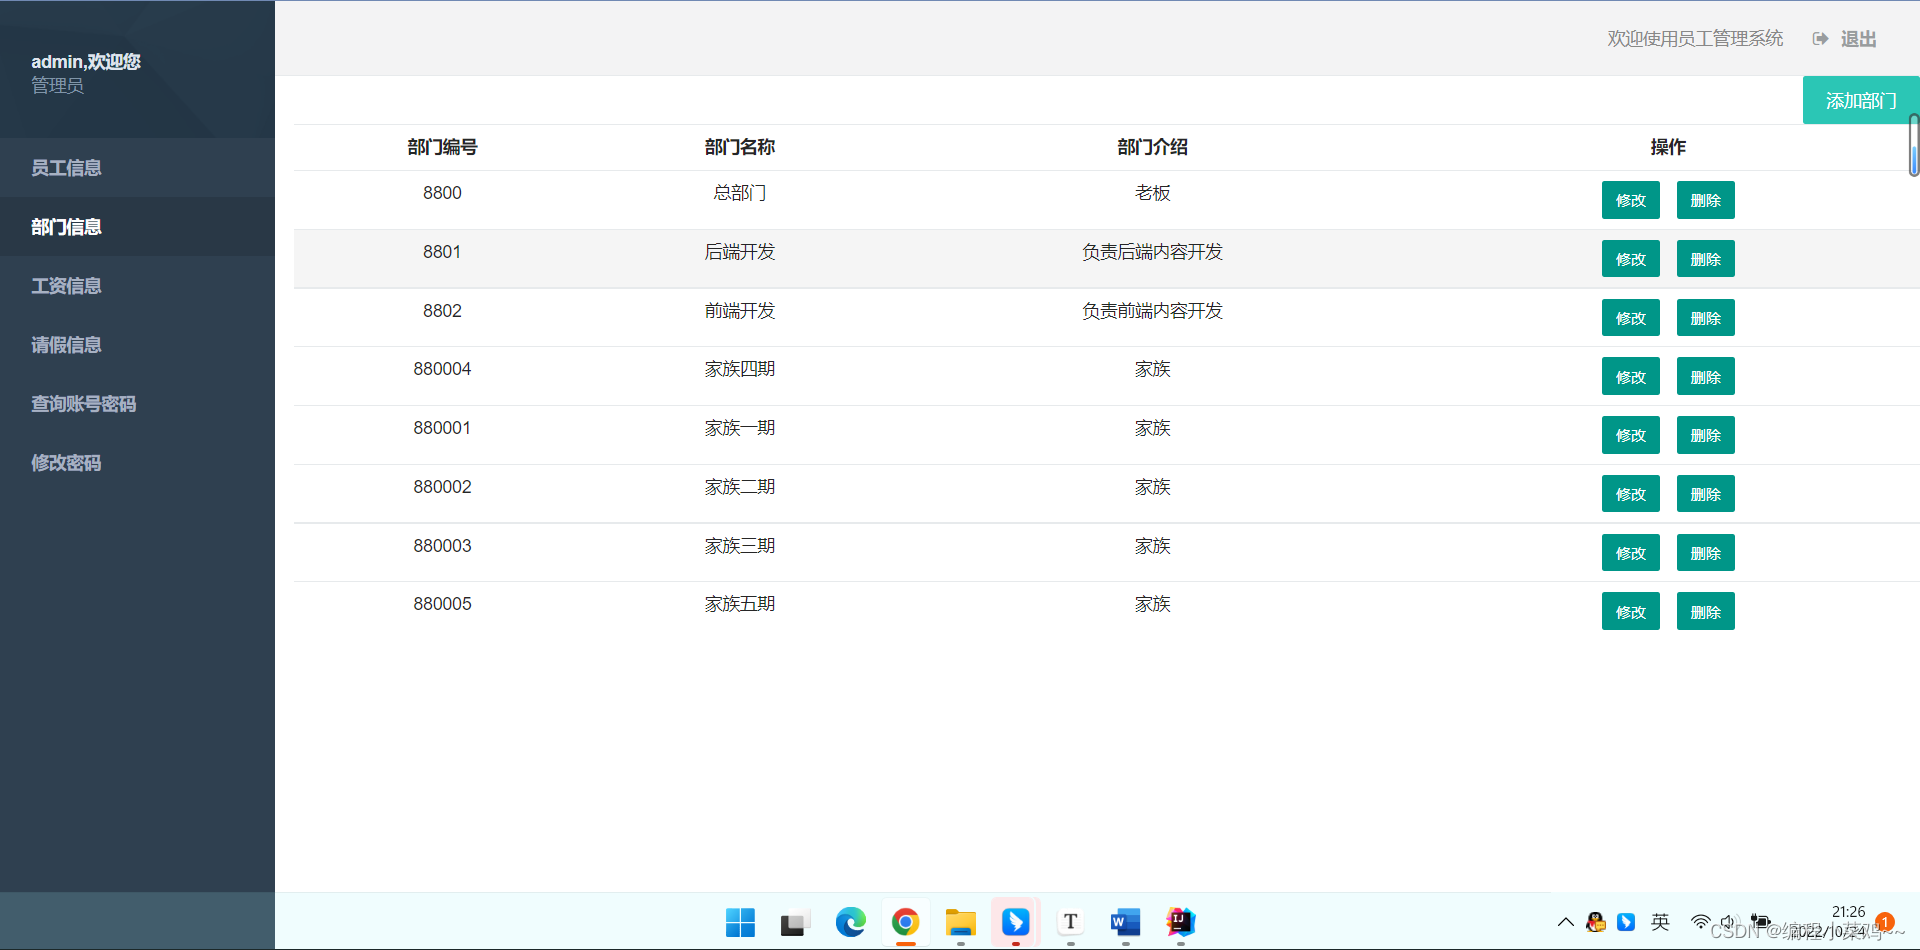
Task: Toggle the 英 input method indicator
Action: pyautogui.click(x=1660, y=922)
